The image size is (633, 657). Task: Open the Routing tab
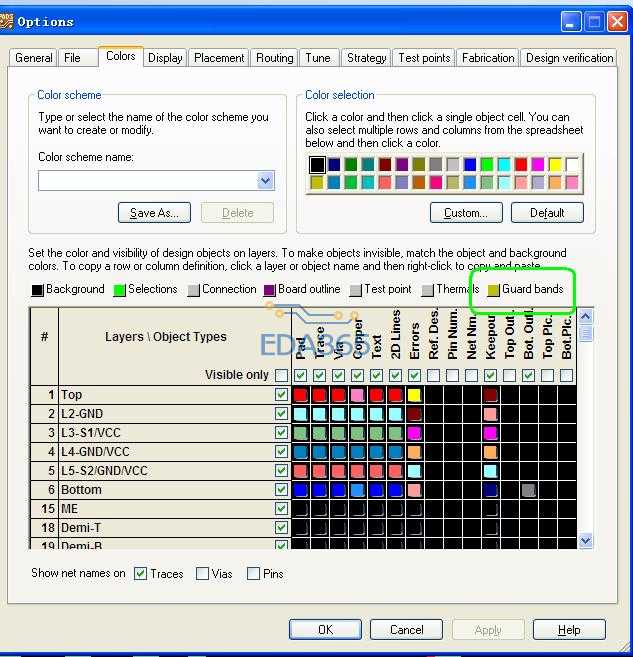click(x=274, y=58)
